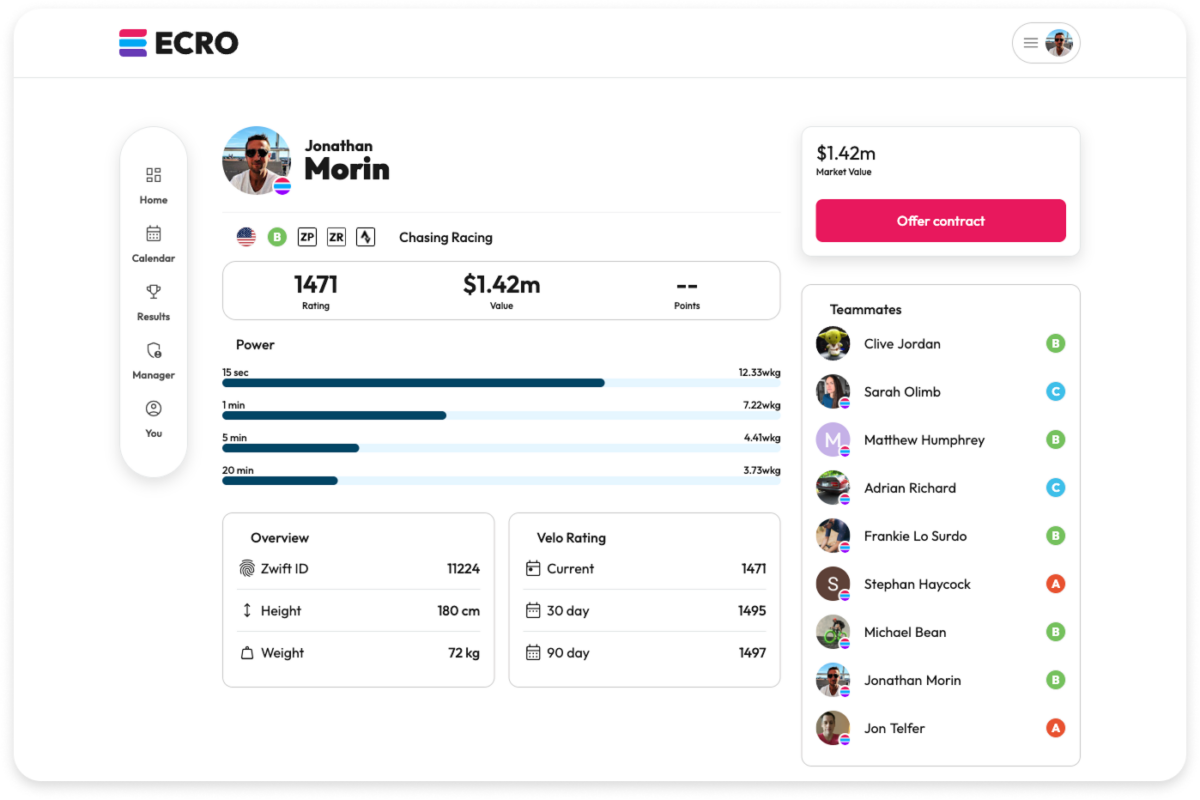Image resolution: width=1200 pixels, height=800 pixels.
Task: Click Sarah Olimb's C category badge
Action: click(x=1056, y=391)
